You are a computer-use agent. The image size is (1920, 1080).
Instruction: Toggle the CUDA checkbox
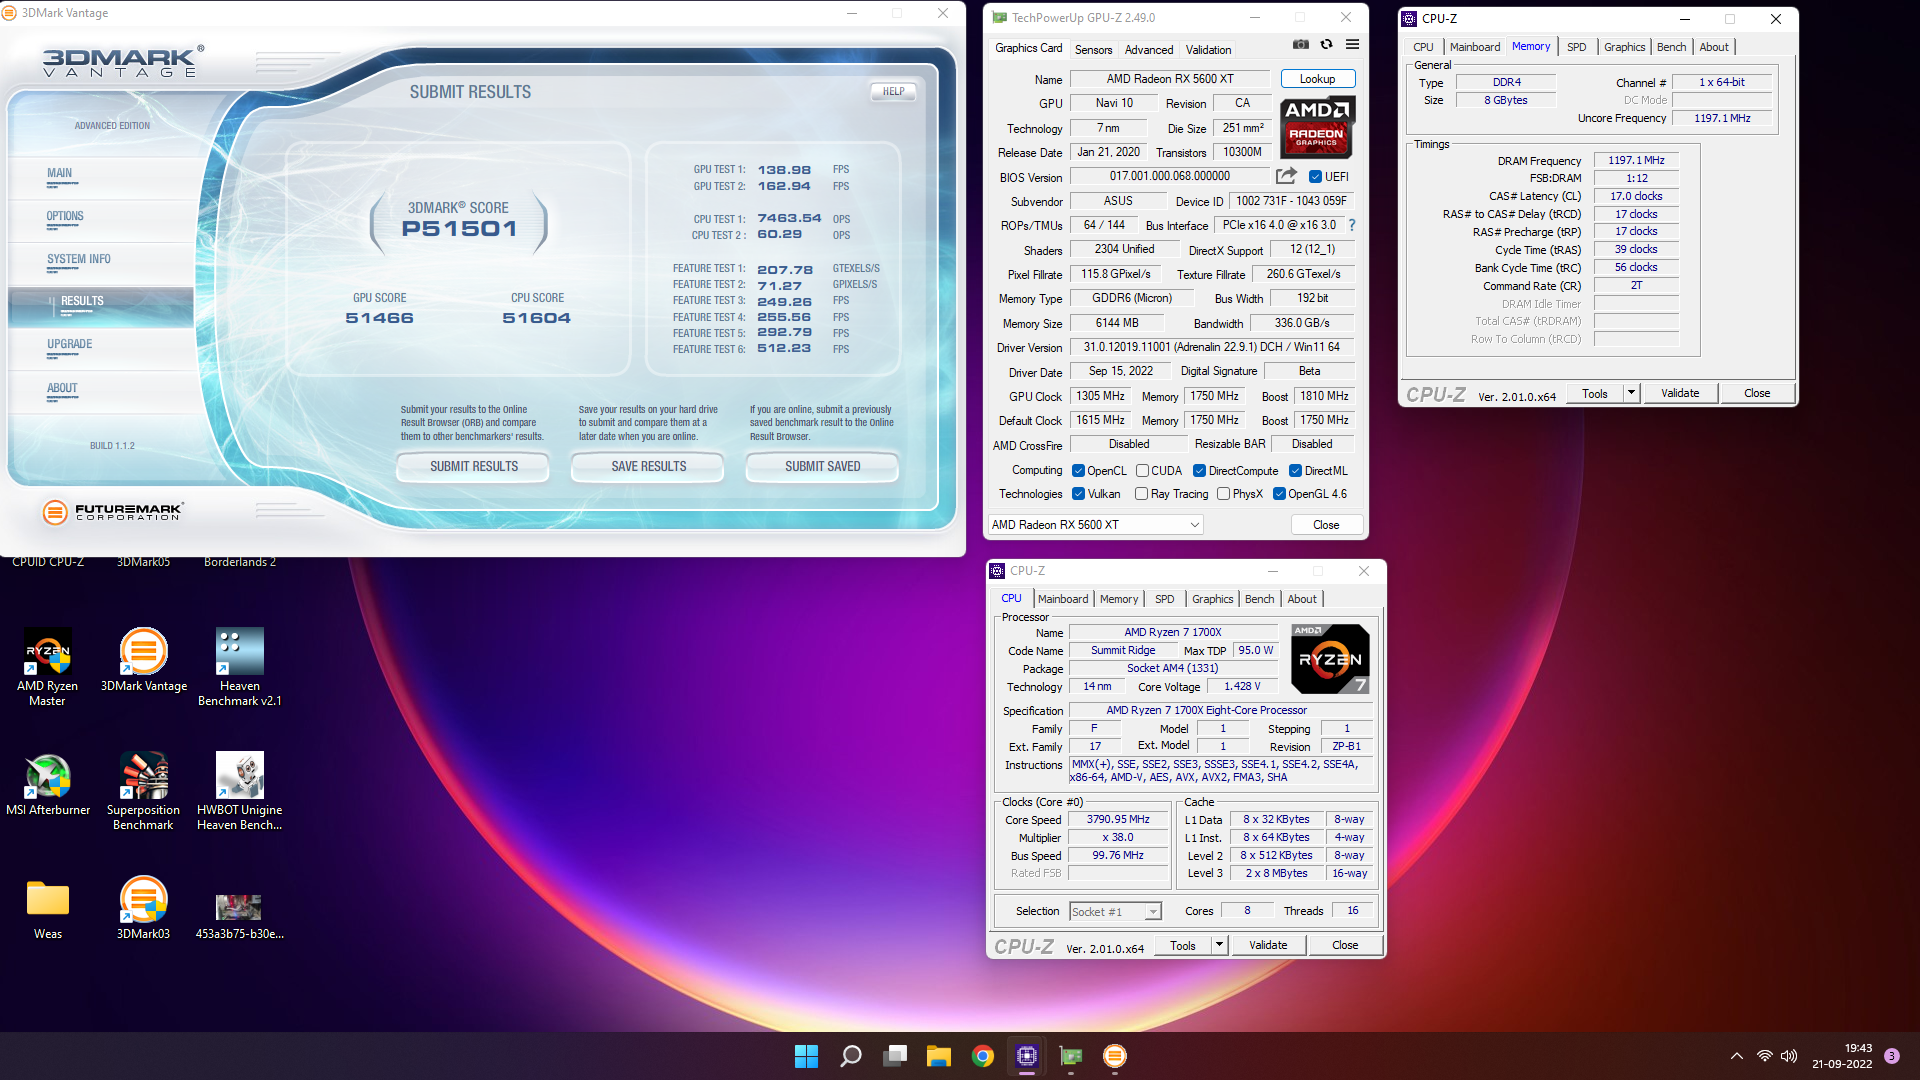[1142, 471]
